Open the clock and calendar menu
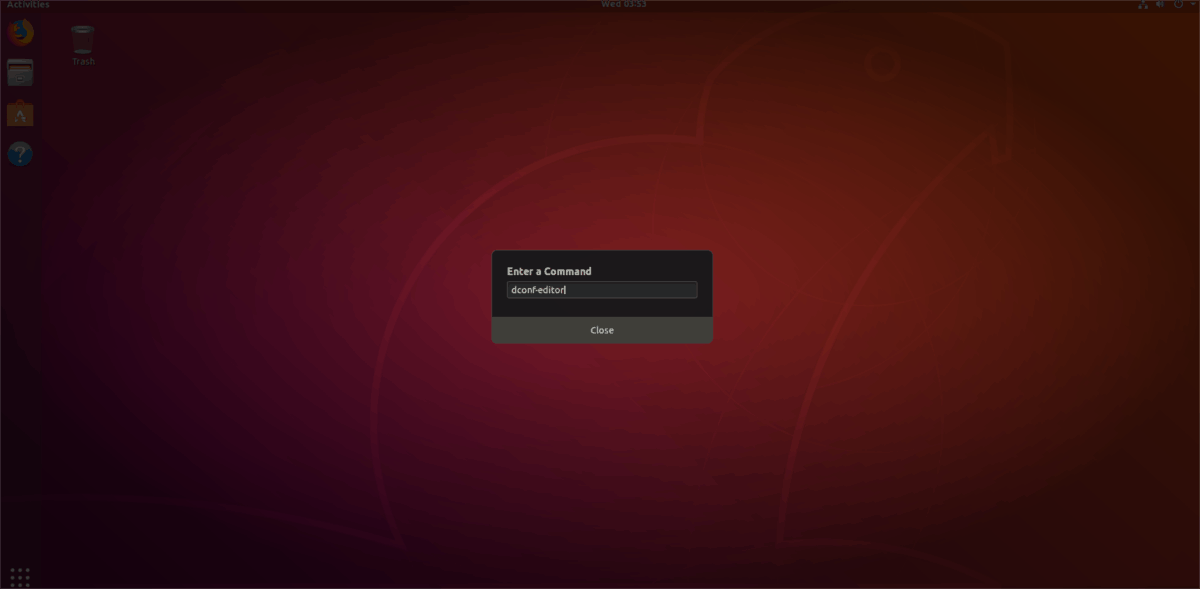Viewport: 1200px width, 589px height. 623,4
